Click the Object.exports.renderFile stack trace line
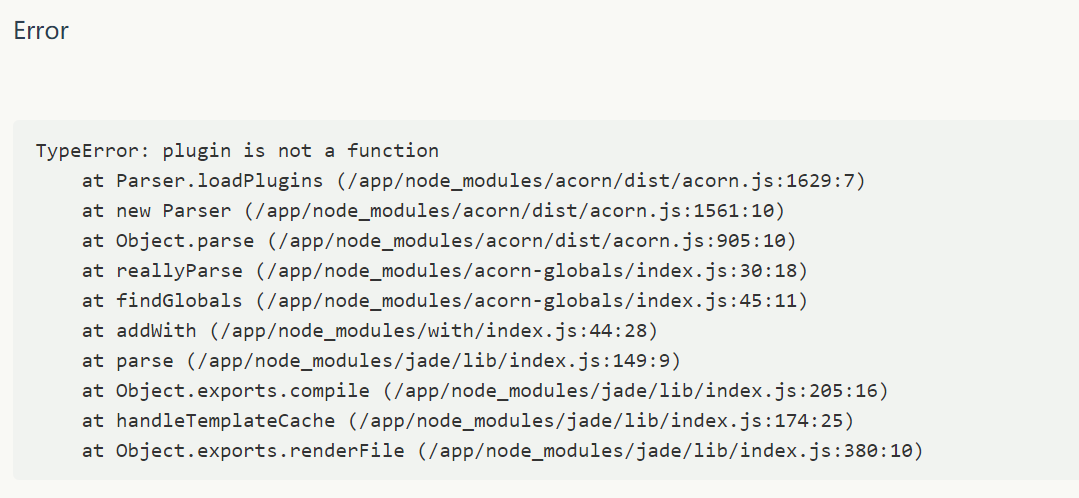Viewport: 1079px width, 498px height. click(502, 451)
